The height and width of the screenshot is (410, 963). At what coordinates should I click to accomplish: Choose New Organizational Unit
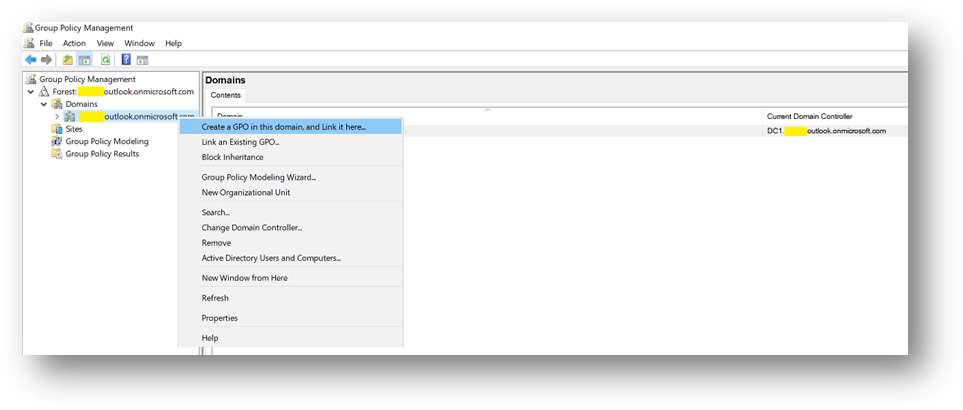click(290, 192)
